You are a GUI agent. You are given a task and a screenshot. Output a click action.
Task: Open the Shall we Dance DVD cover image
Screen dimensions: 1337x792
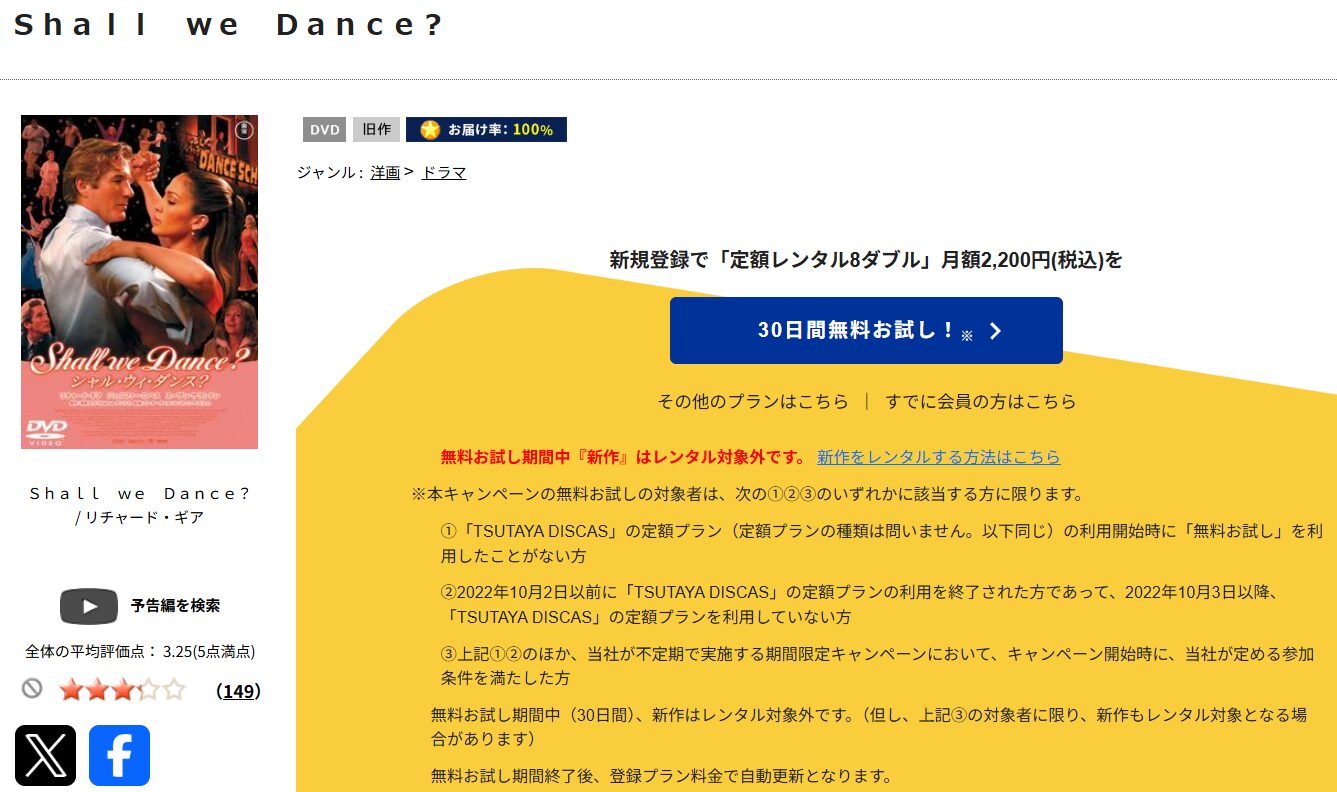139,282
